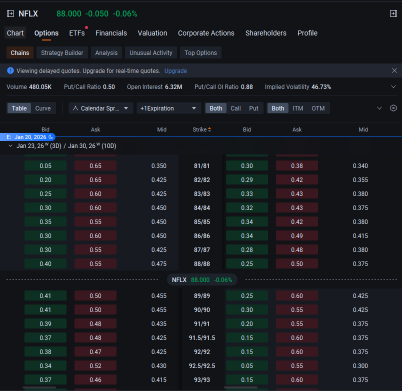Click the NFLX ticker symbol in the header

28,13
